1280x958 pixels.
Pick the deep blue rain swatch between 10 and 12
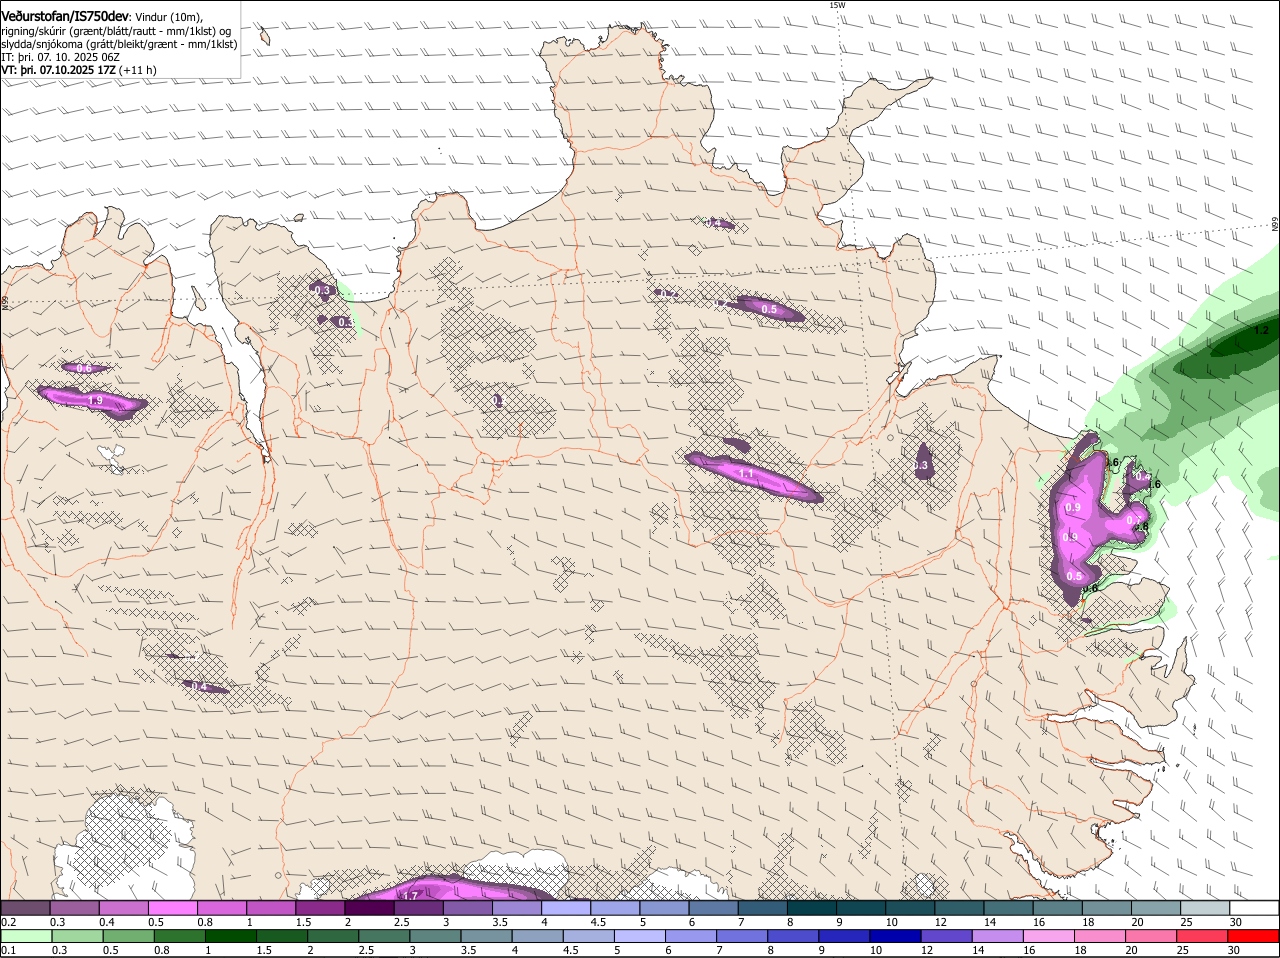896,936
